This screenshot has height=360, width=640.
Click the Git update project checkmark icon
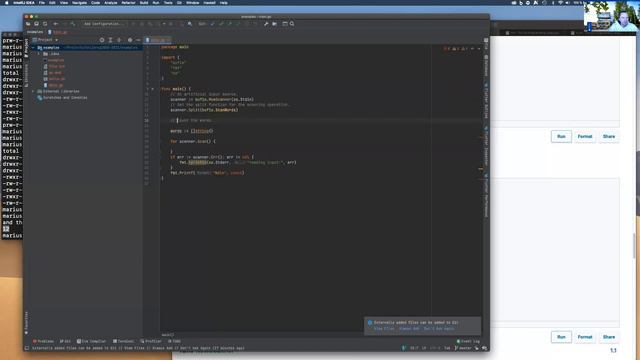[x=212, y=24]
